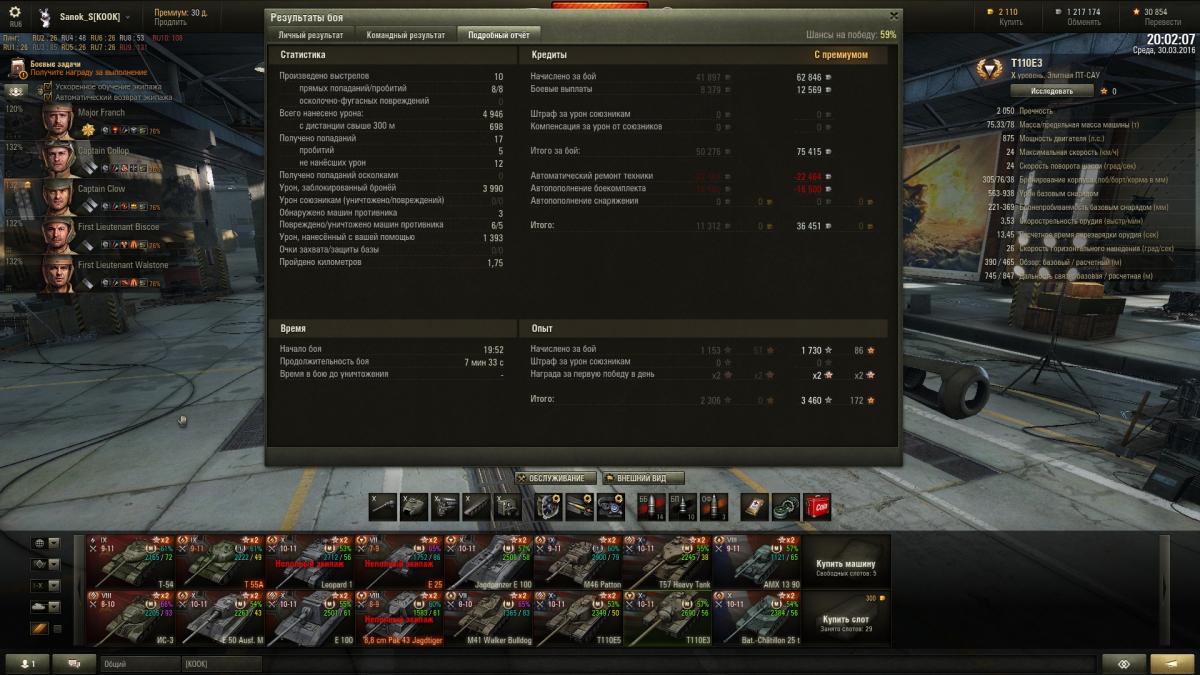
Task: Select the suspension tracks module slot icon
Action: point(476,506)
